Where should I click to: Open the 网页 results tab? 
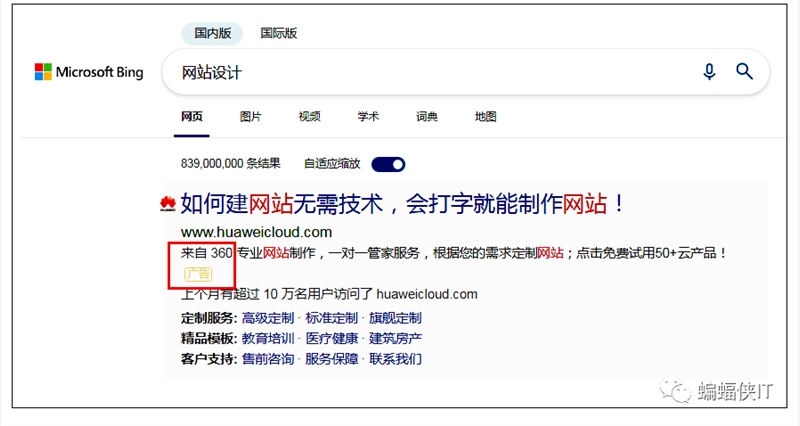[x=192, y=117]
